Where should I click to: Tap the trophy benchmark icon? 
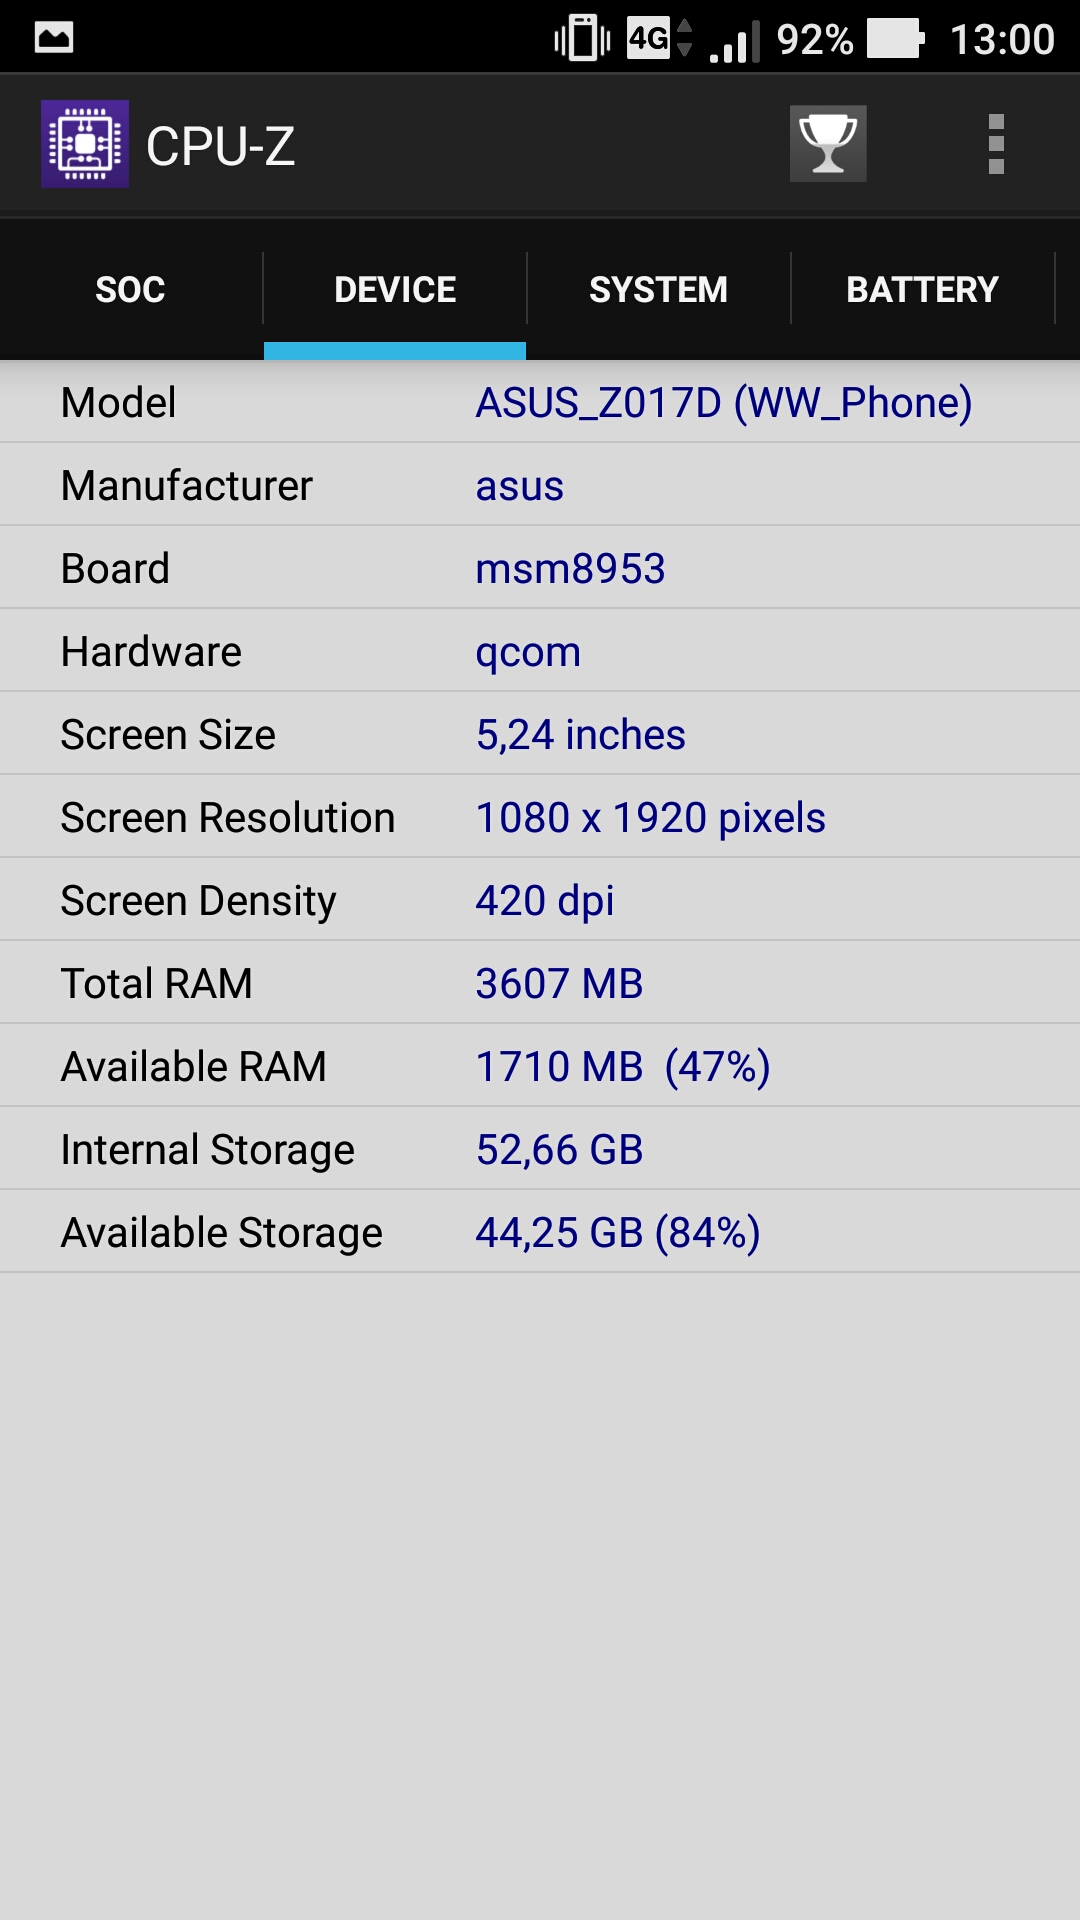pyautogui.click(x=828, y=144)
